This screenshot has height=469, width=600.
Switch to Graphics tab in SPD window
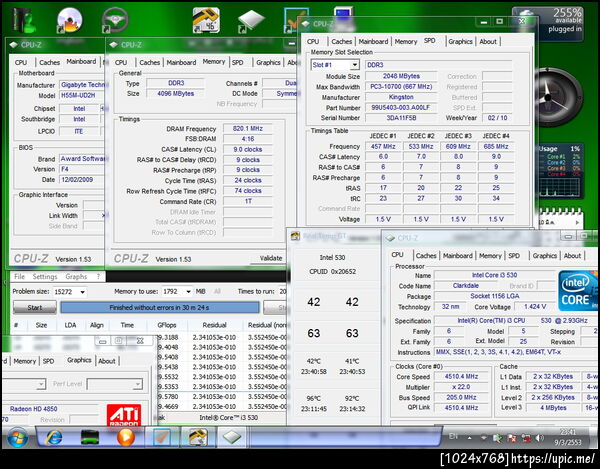pyautogui.click(x=460, y=41)
